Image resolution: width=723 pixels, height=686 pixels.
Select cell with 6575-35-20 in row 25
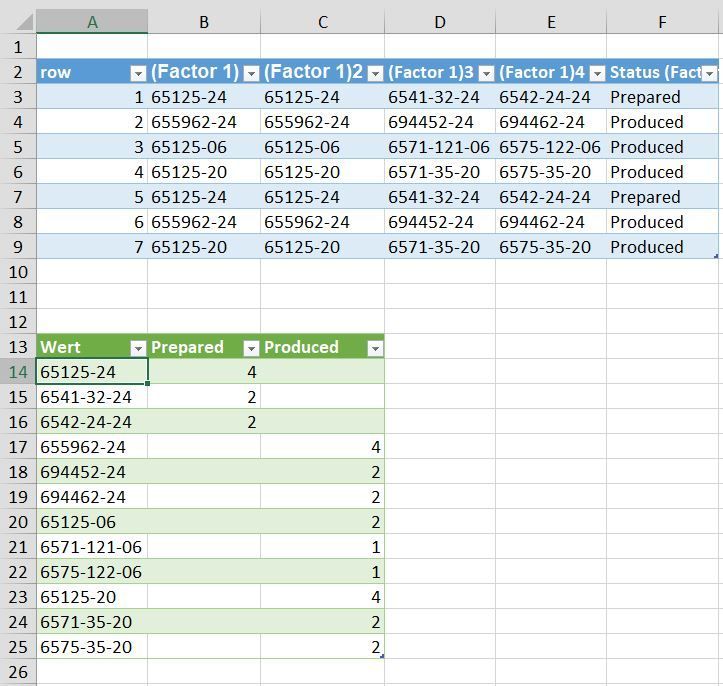[92, 647]
